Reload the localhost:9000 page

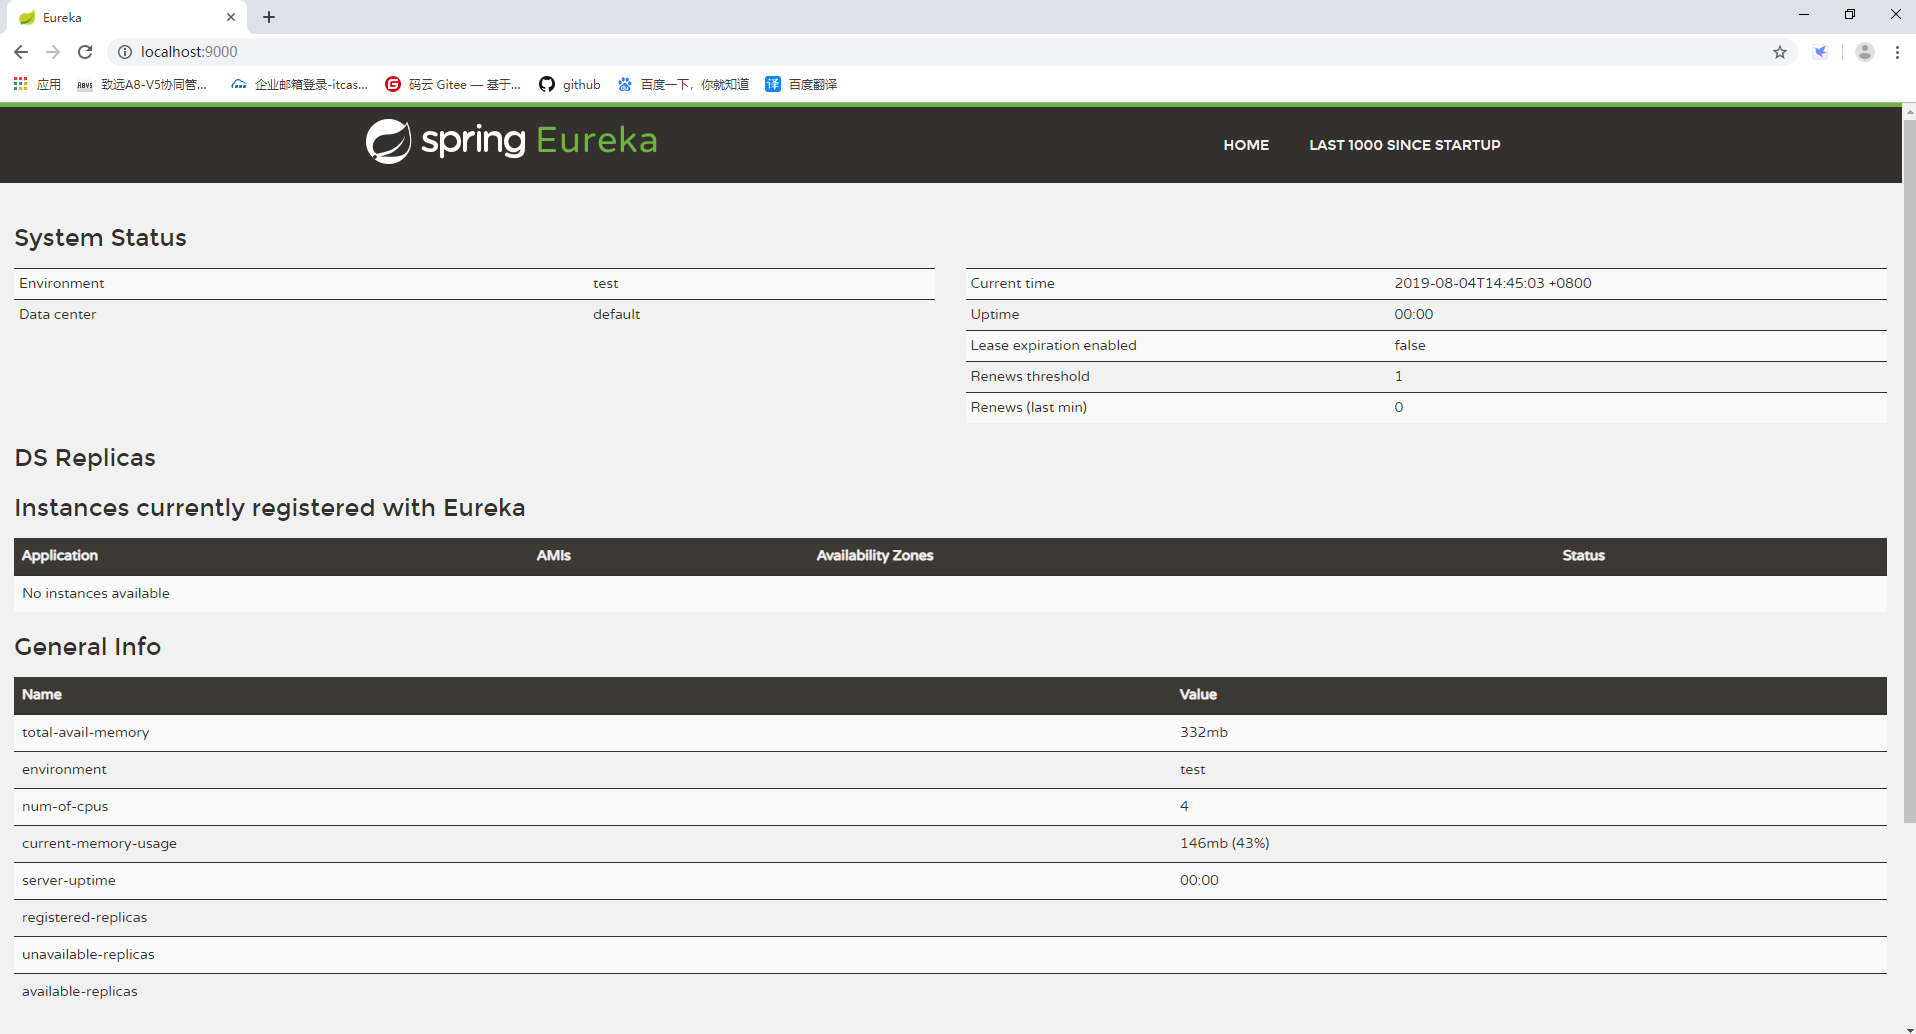point(85,52)
